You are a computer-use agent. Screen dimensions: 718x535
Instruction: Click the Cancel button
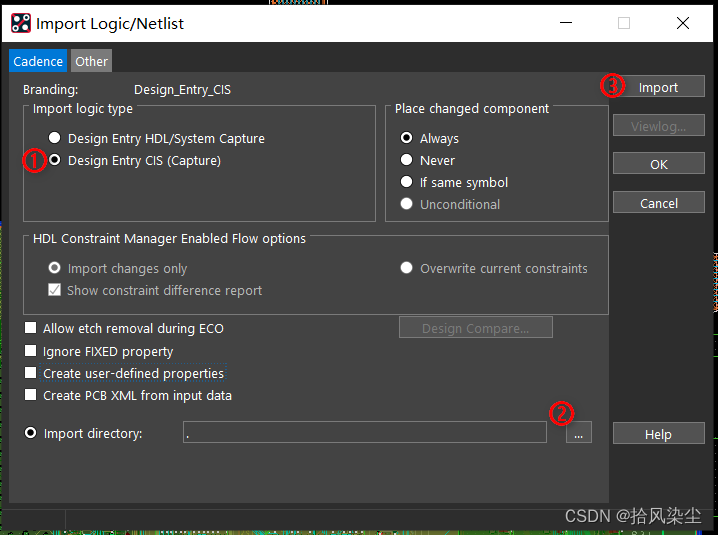click(x=658, y=202)
